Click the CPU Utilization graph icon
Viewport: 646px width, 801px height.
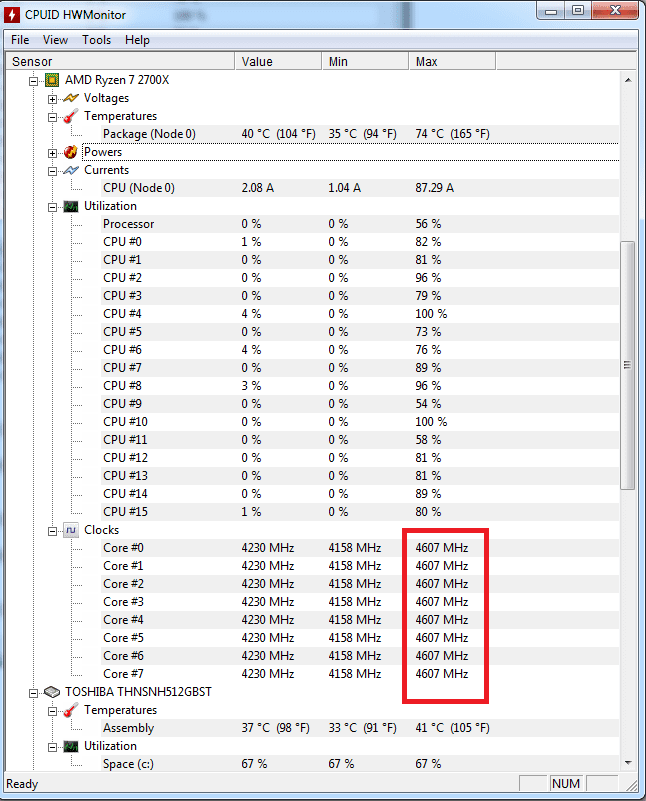70,206
